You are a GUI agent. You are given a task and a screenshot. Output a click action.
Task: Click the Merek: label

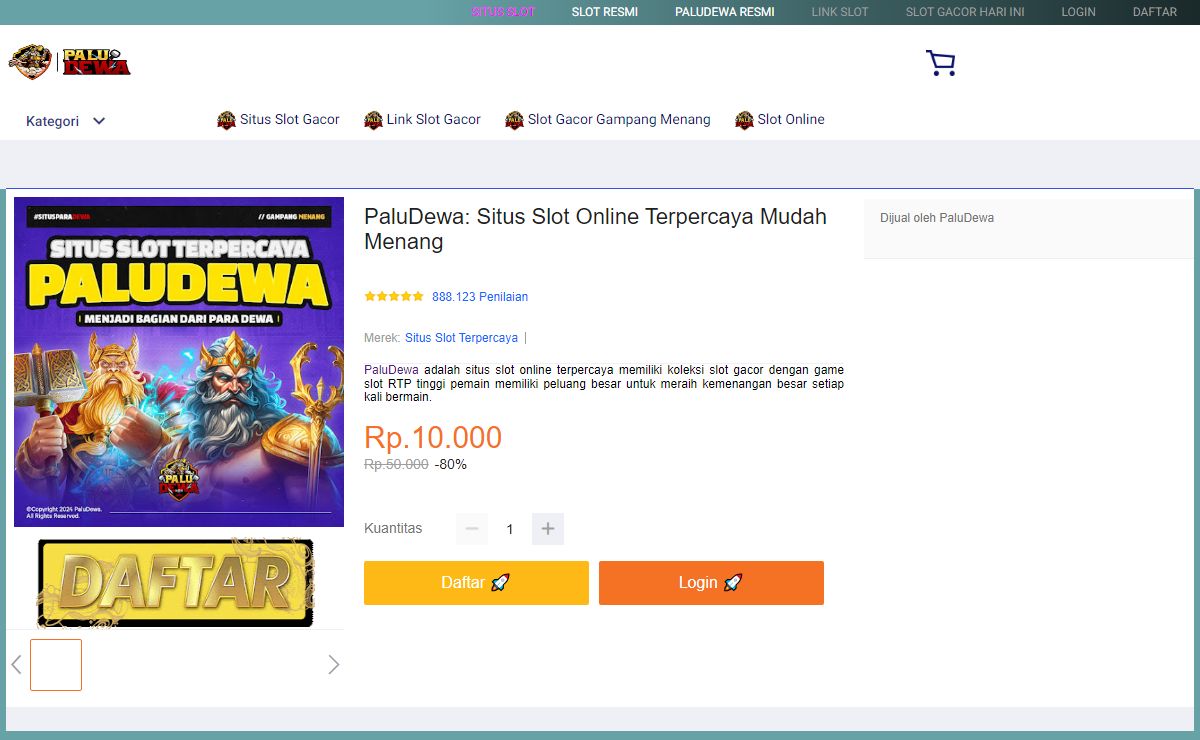tap(382, 338)
